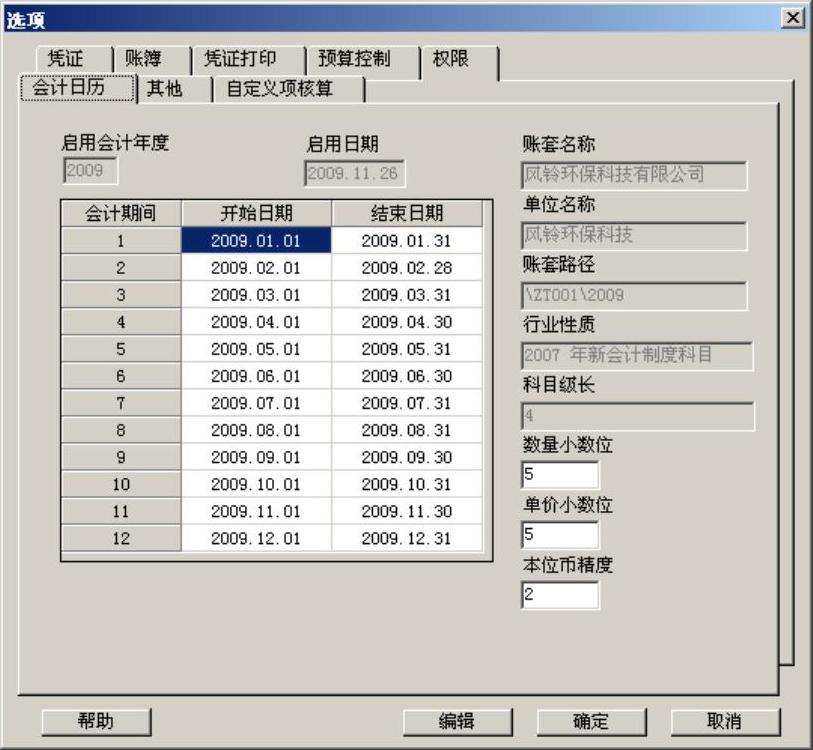
Task: Select start date cell 2009.01.01
Action: [256, 241]
